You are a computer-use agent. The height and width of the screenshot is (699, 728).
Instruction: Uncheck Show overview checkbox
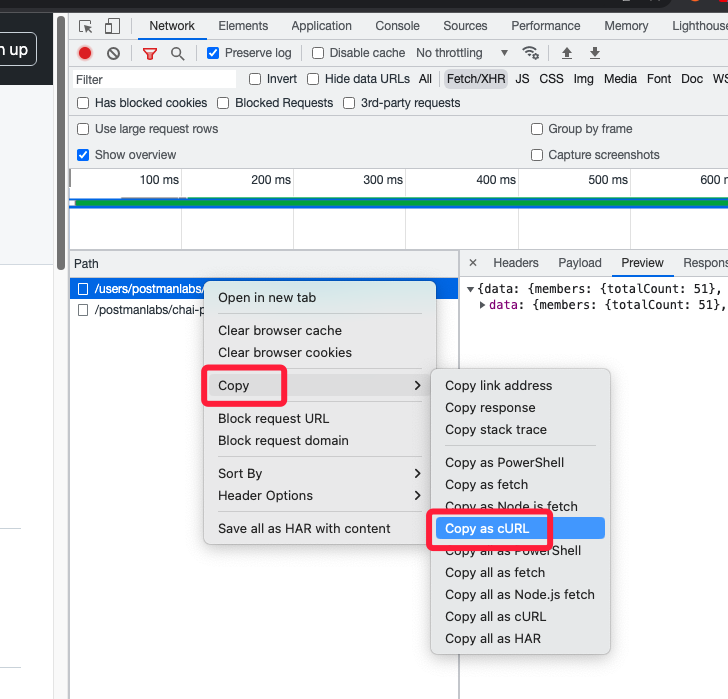tap(83, 155)
